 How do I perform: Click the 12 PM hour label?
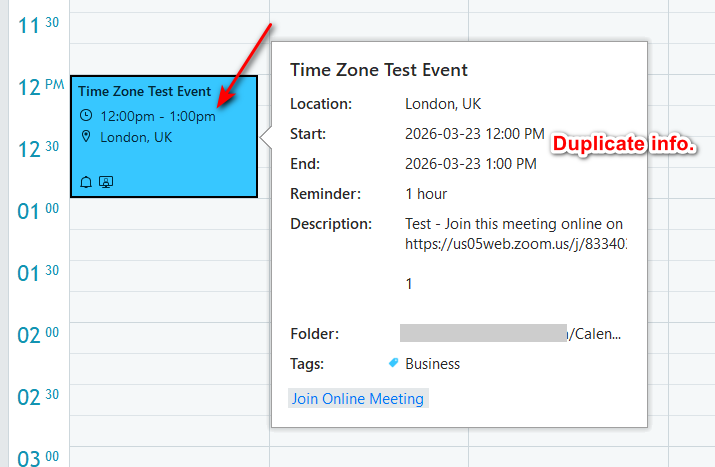40,88
